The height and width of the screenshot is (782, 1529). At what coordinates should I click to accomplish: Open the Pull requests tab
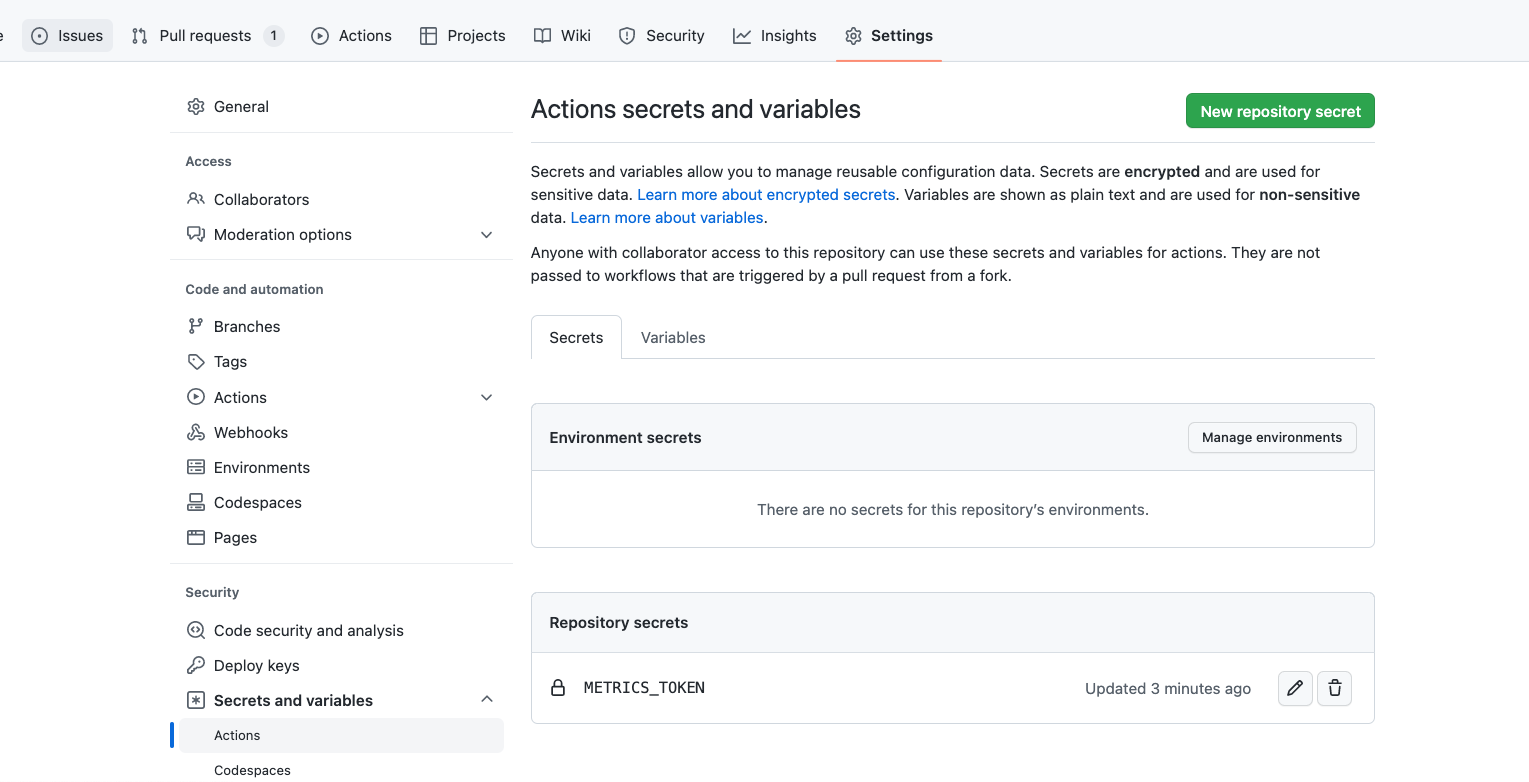coord(208,36)
